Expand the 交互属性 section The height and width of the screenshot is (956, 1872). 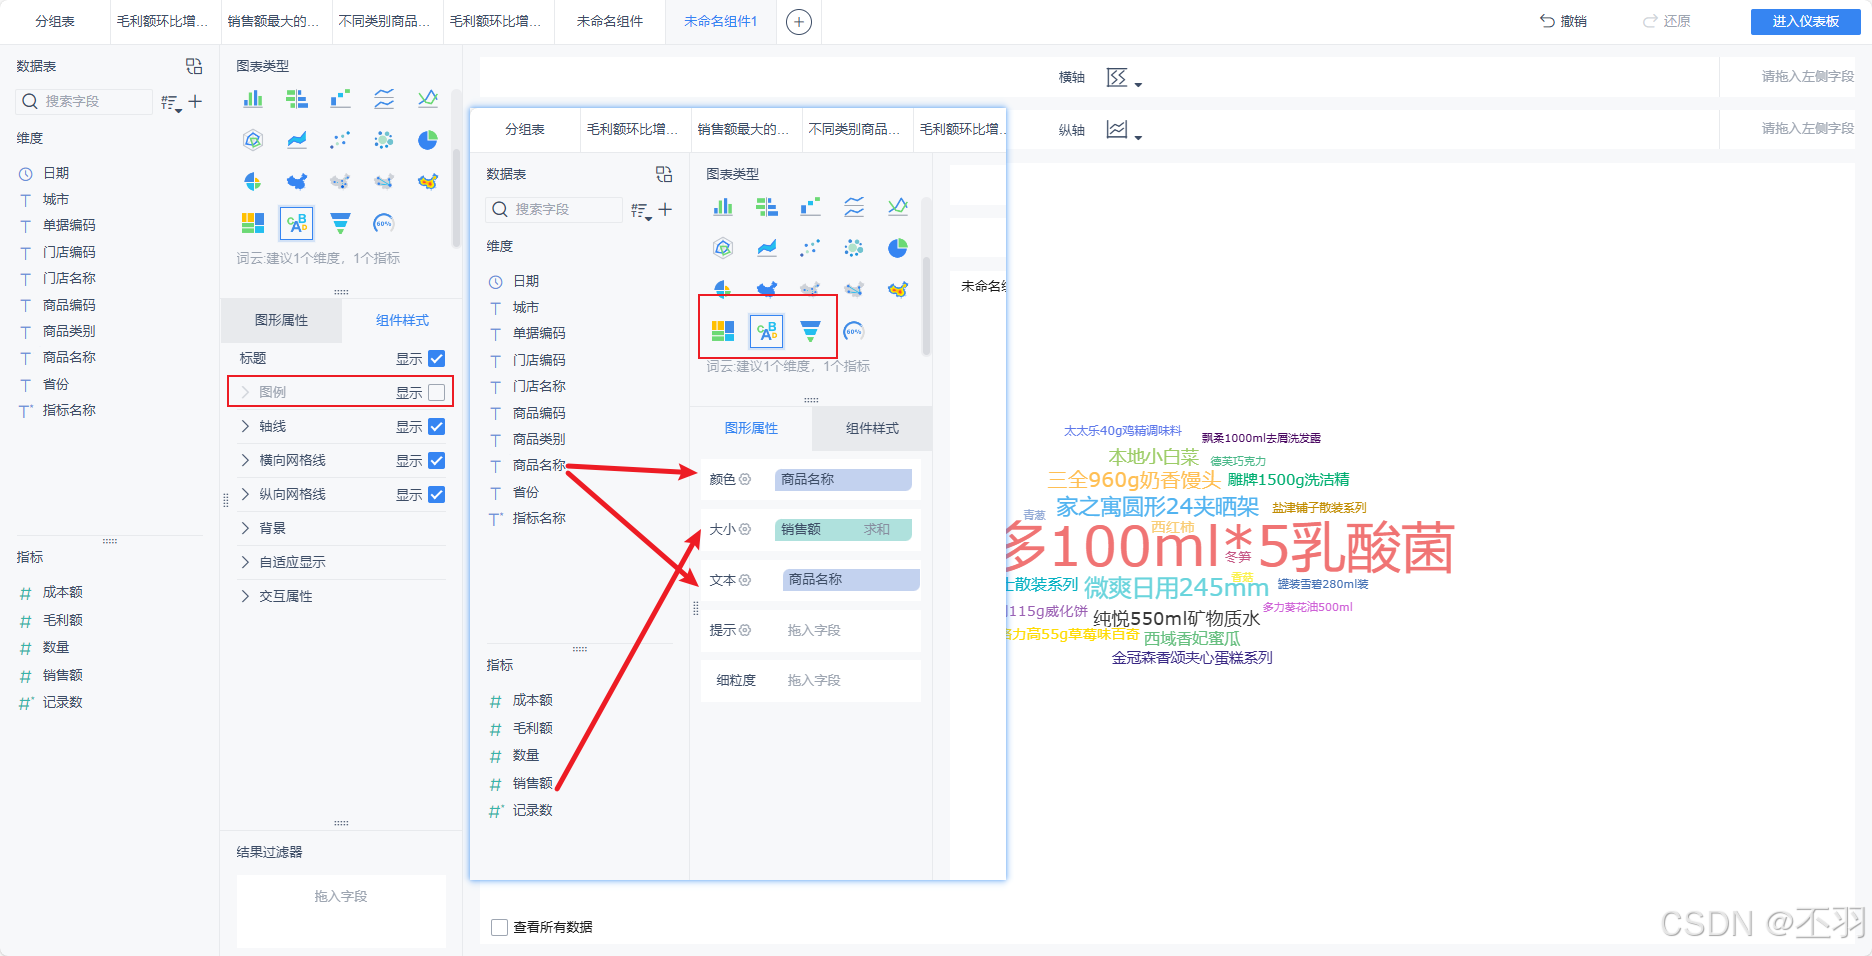[x=245, y=596]
